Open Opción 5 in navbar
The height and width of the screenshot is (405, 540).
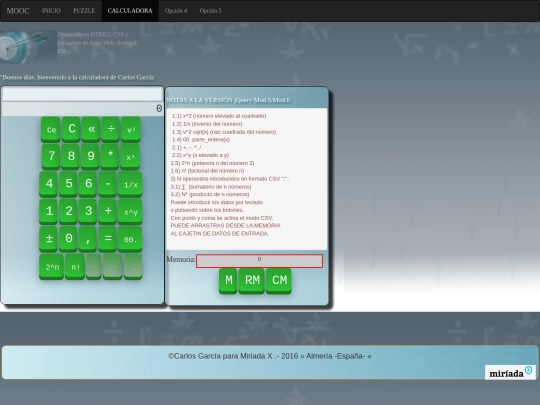click(x=210, y=11)
